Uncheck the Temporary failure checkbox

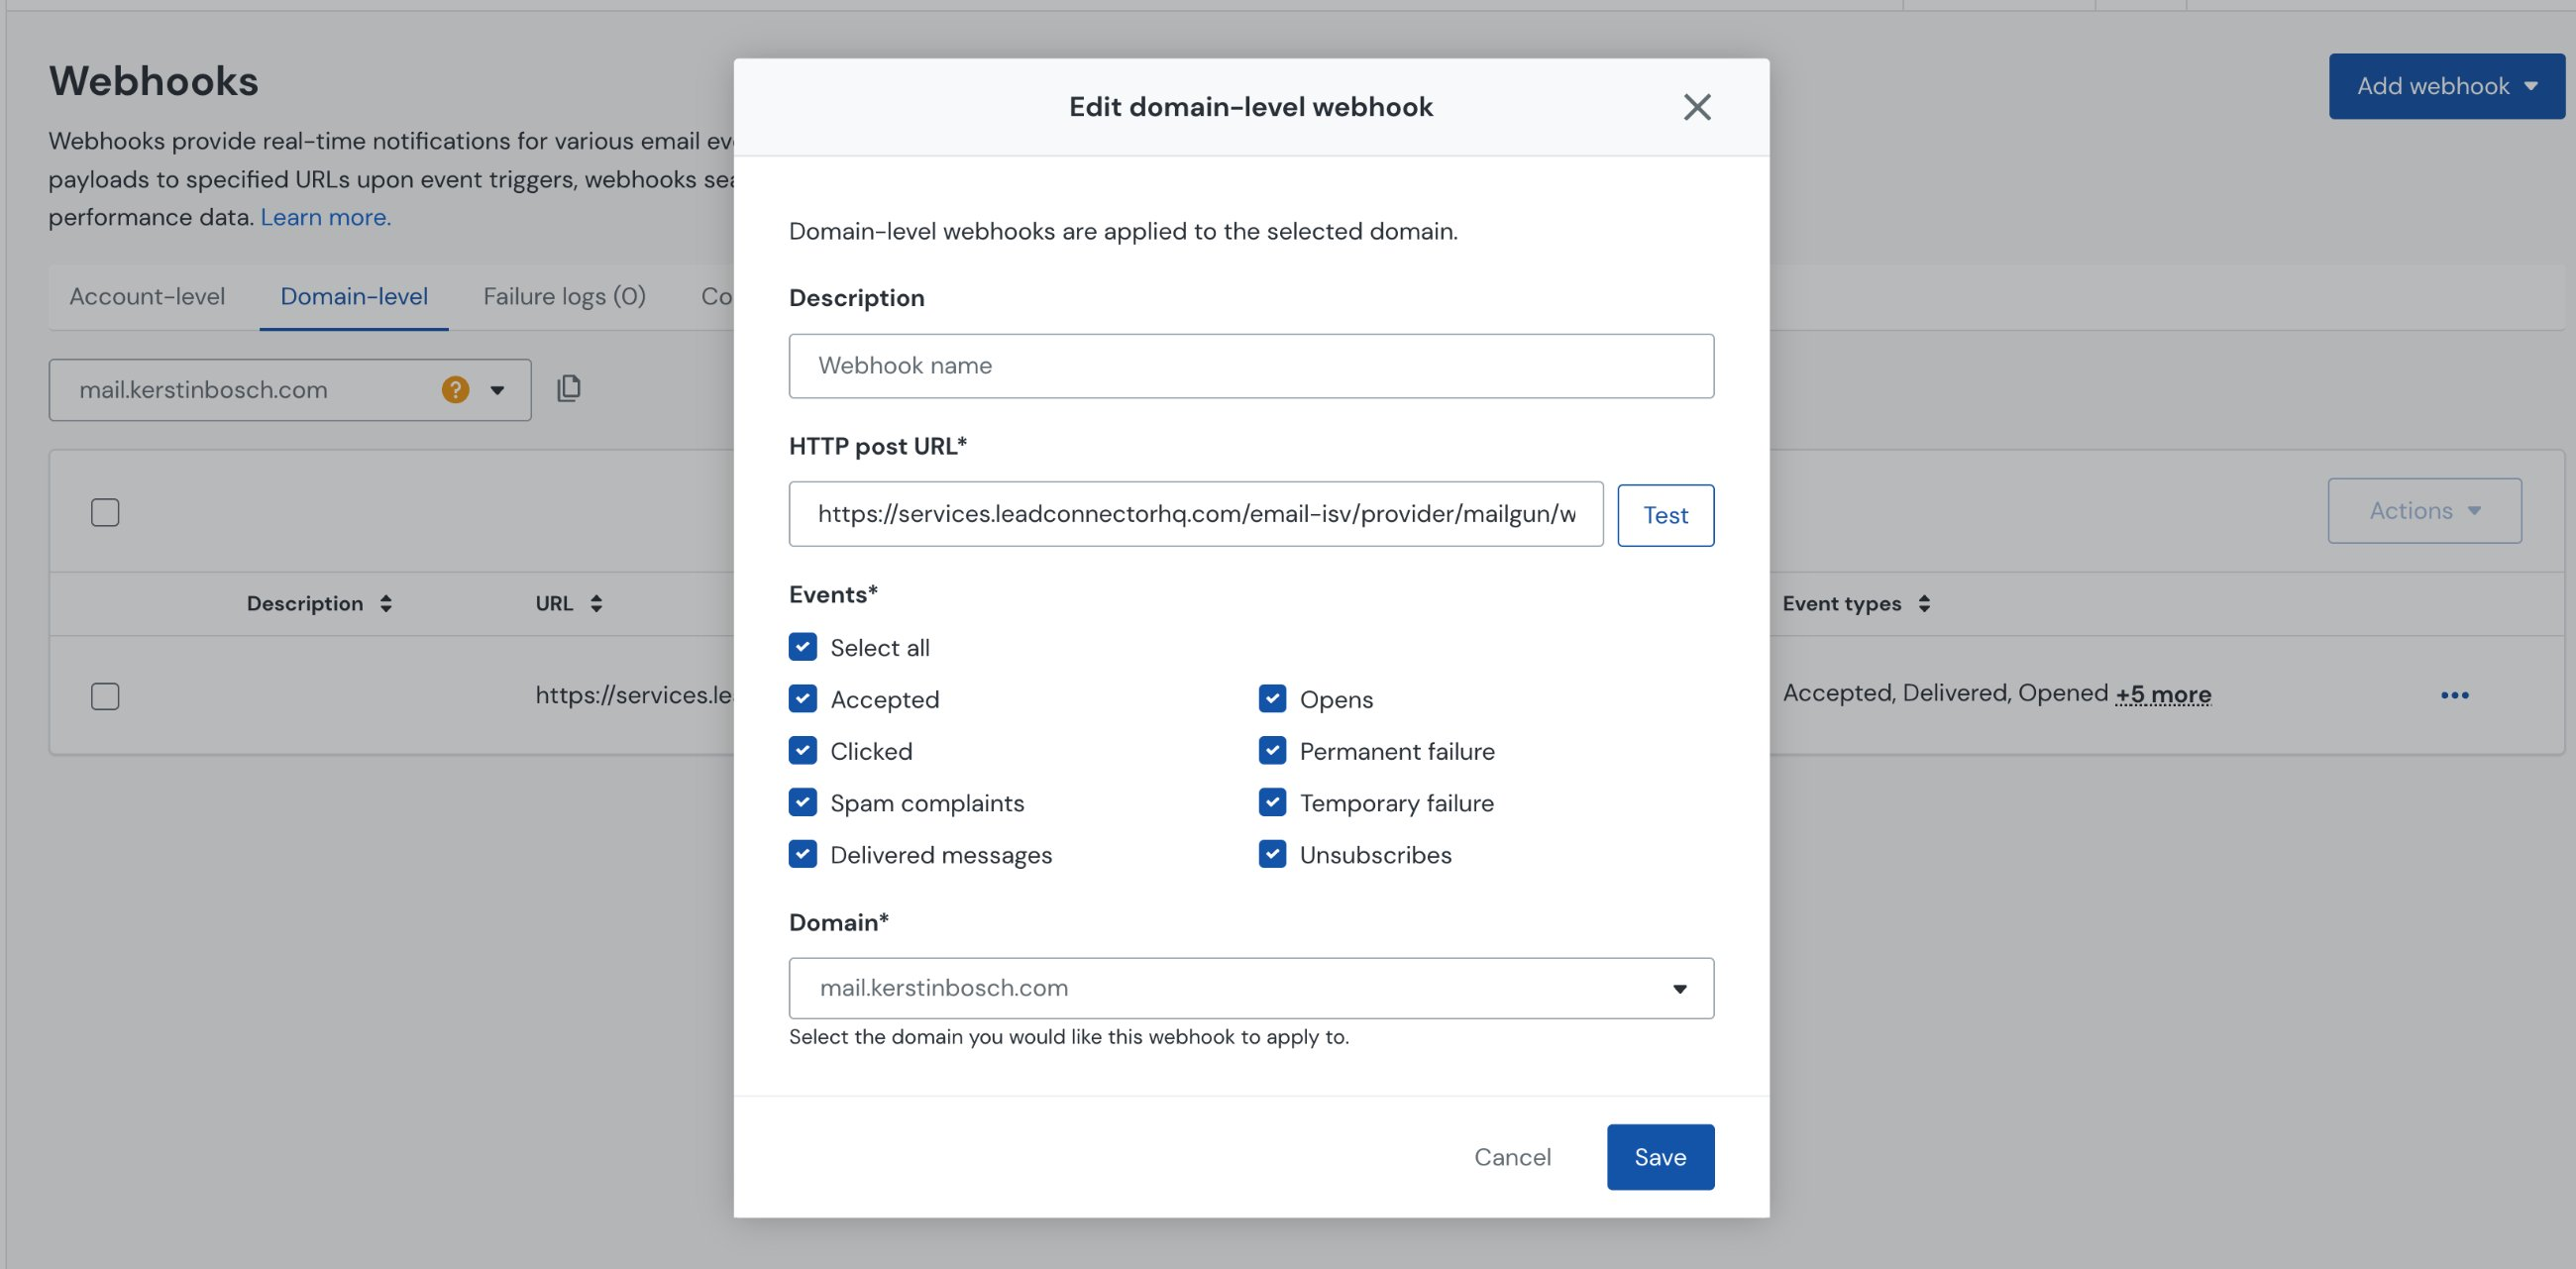click(1272, 803)
